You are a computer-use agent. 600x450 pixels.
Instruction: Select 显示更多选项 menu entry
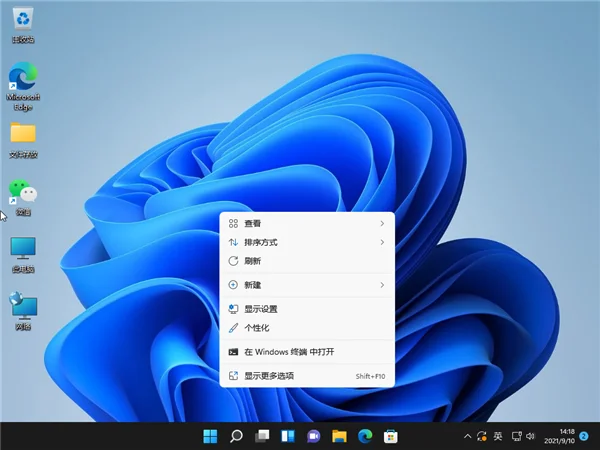click(307, 376)
